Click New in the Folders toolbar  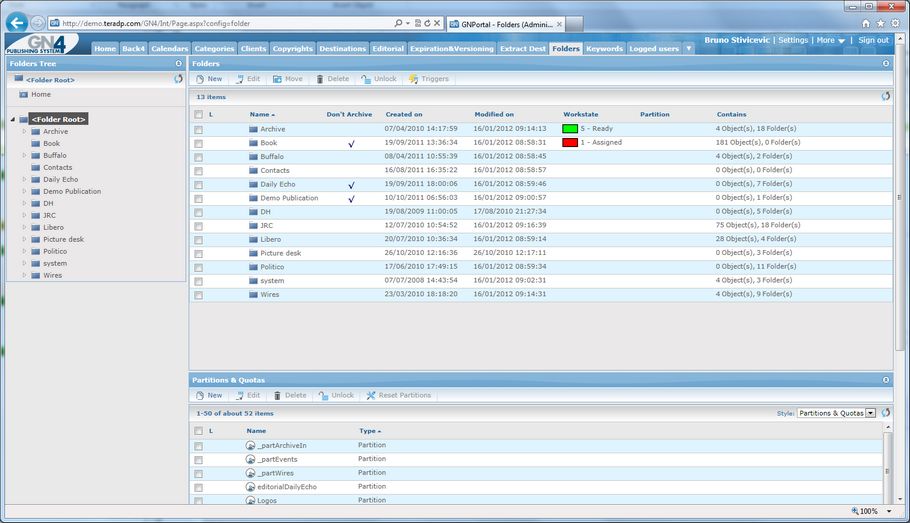209,79
